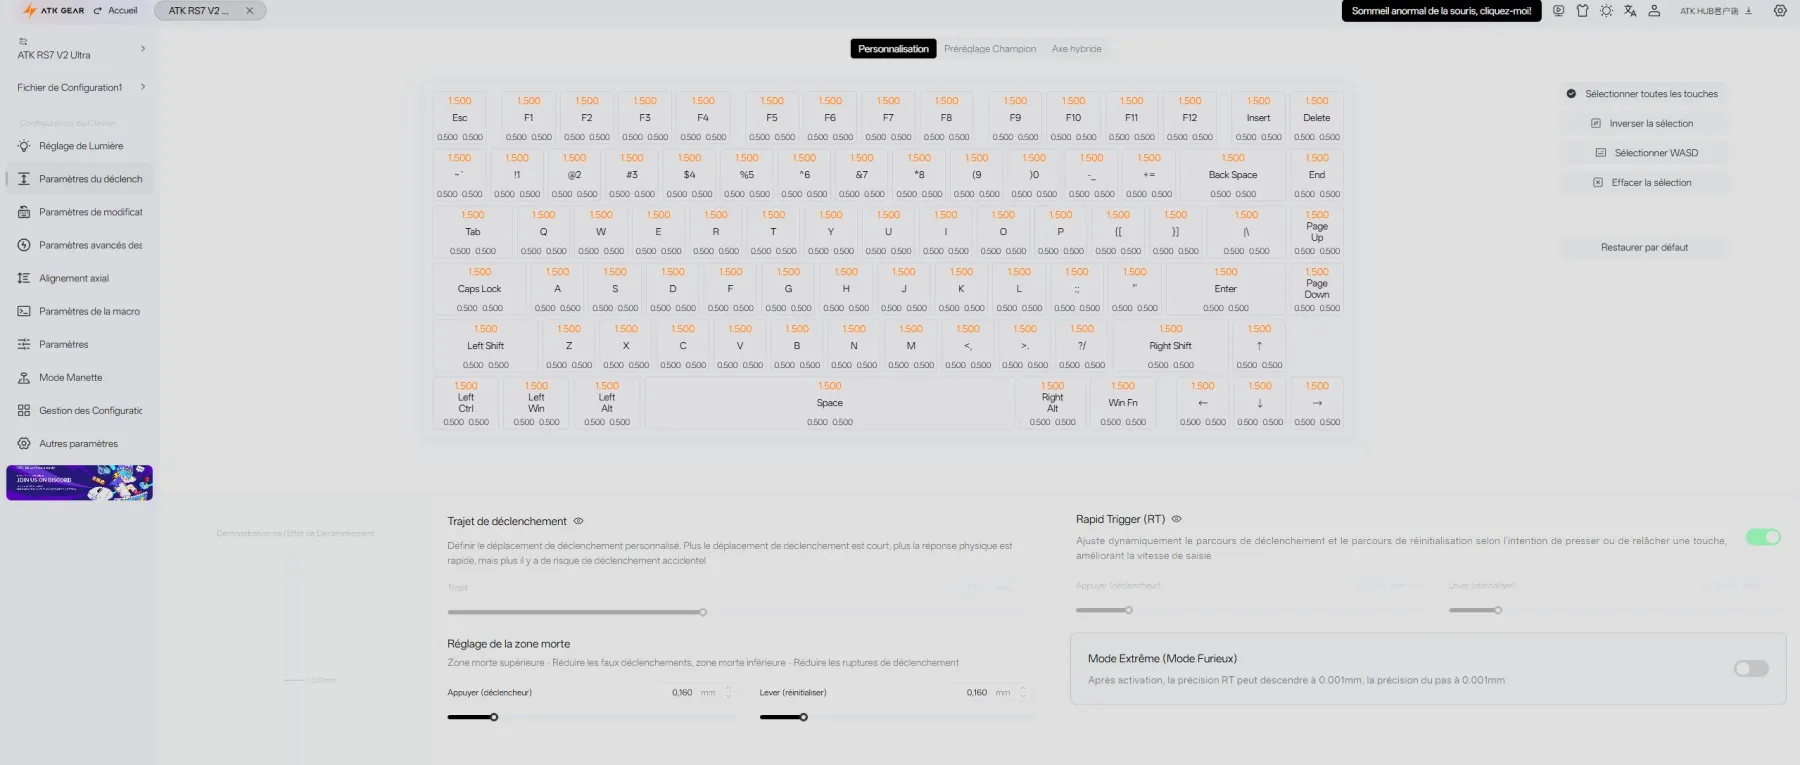
Task: Open the video tutorial monitor icon in top bar
Action: [x=1558, y=11]
